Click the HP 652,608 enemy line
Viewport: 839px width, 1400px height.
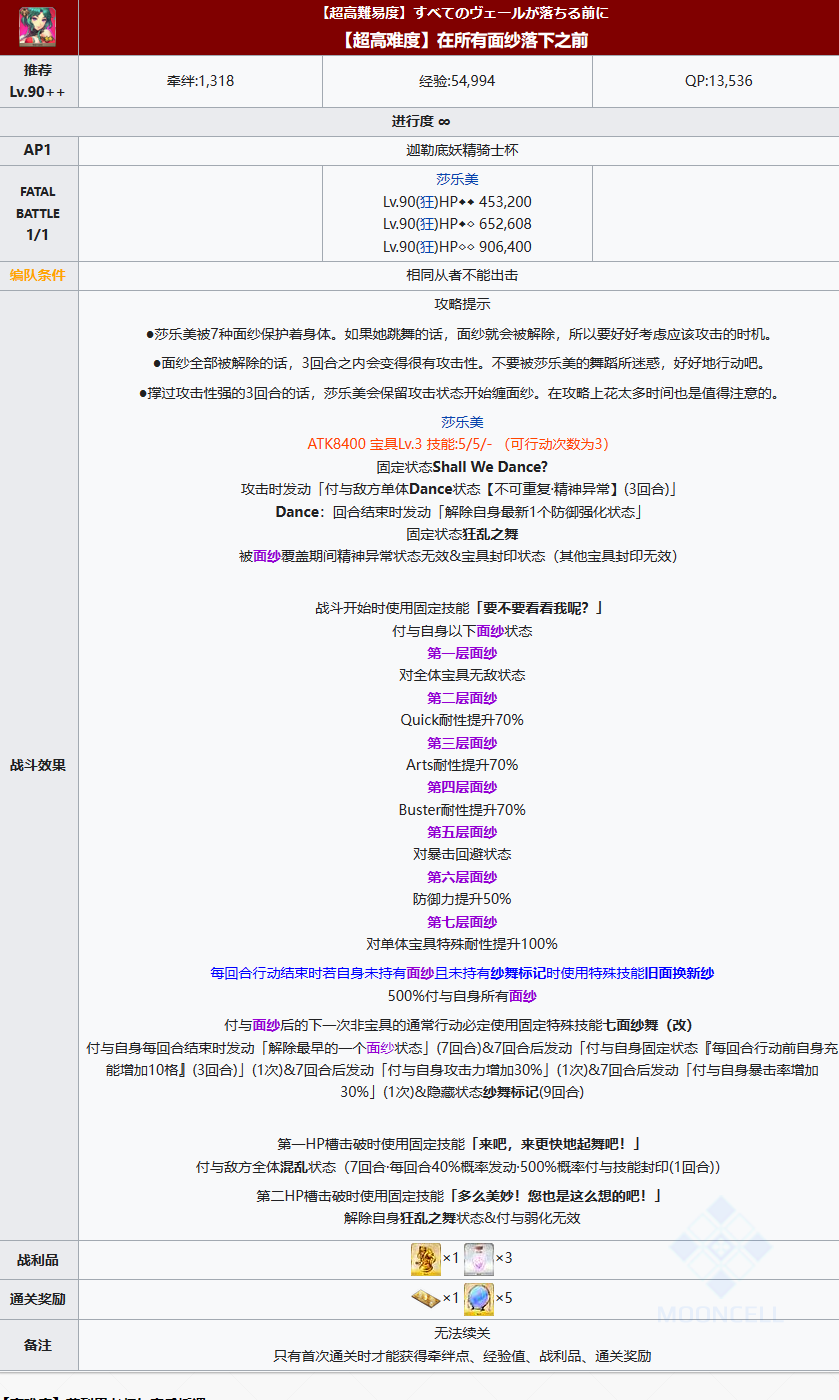coord(457,224)
